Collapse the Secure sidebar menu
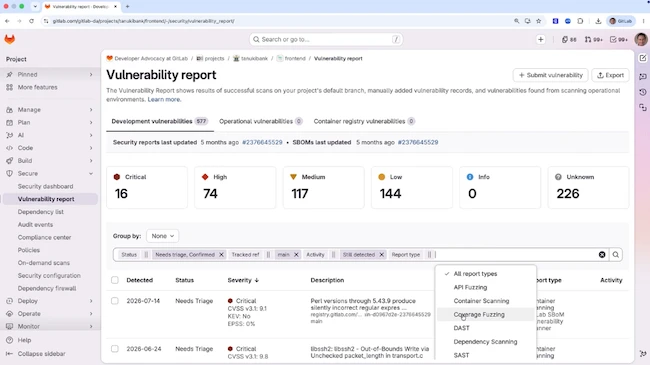 click(50, 173)
